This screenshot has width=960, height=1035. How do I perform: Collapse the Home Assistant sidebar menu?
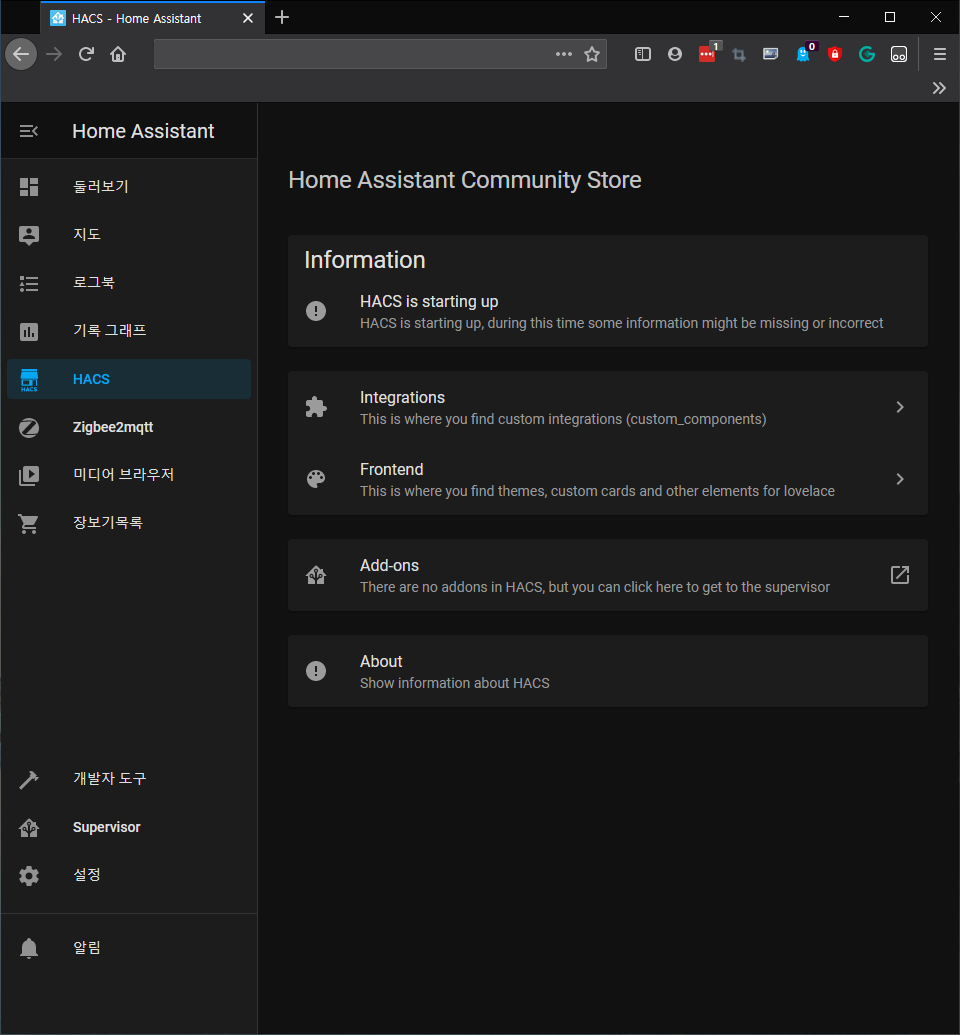click(28, 131)
